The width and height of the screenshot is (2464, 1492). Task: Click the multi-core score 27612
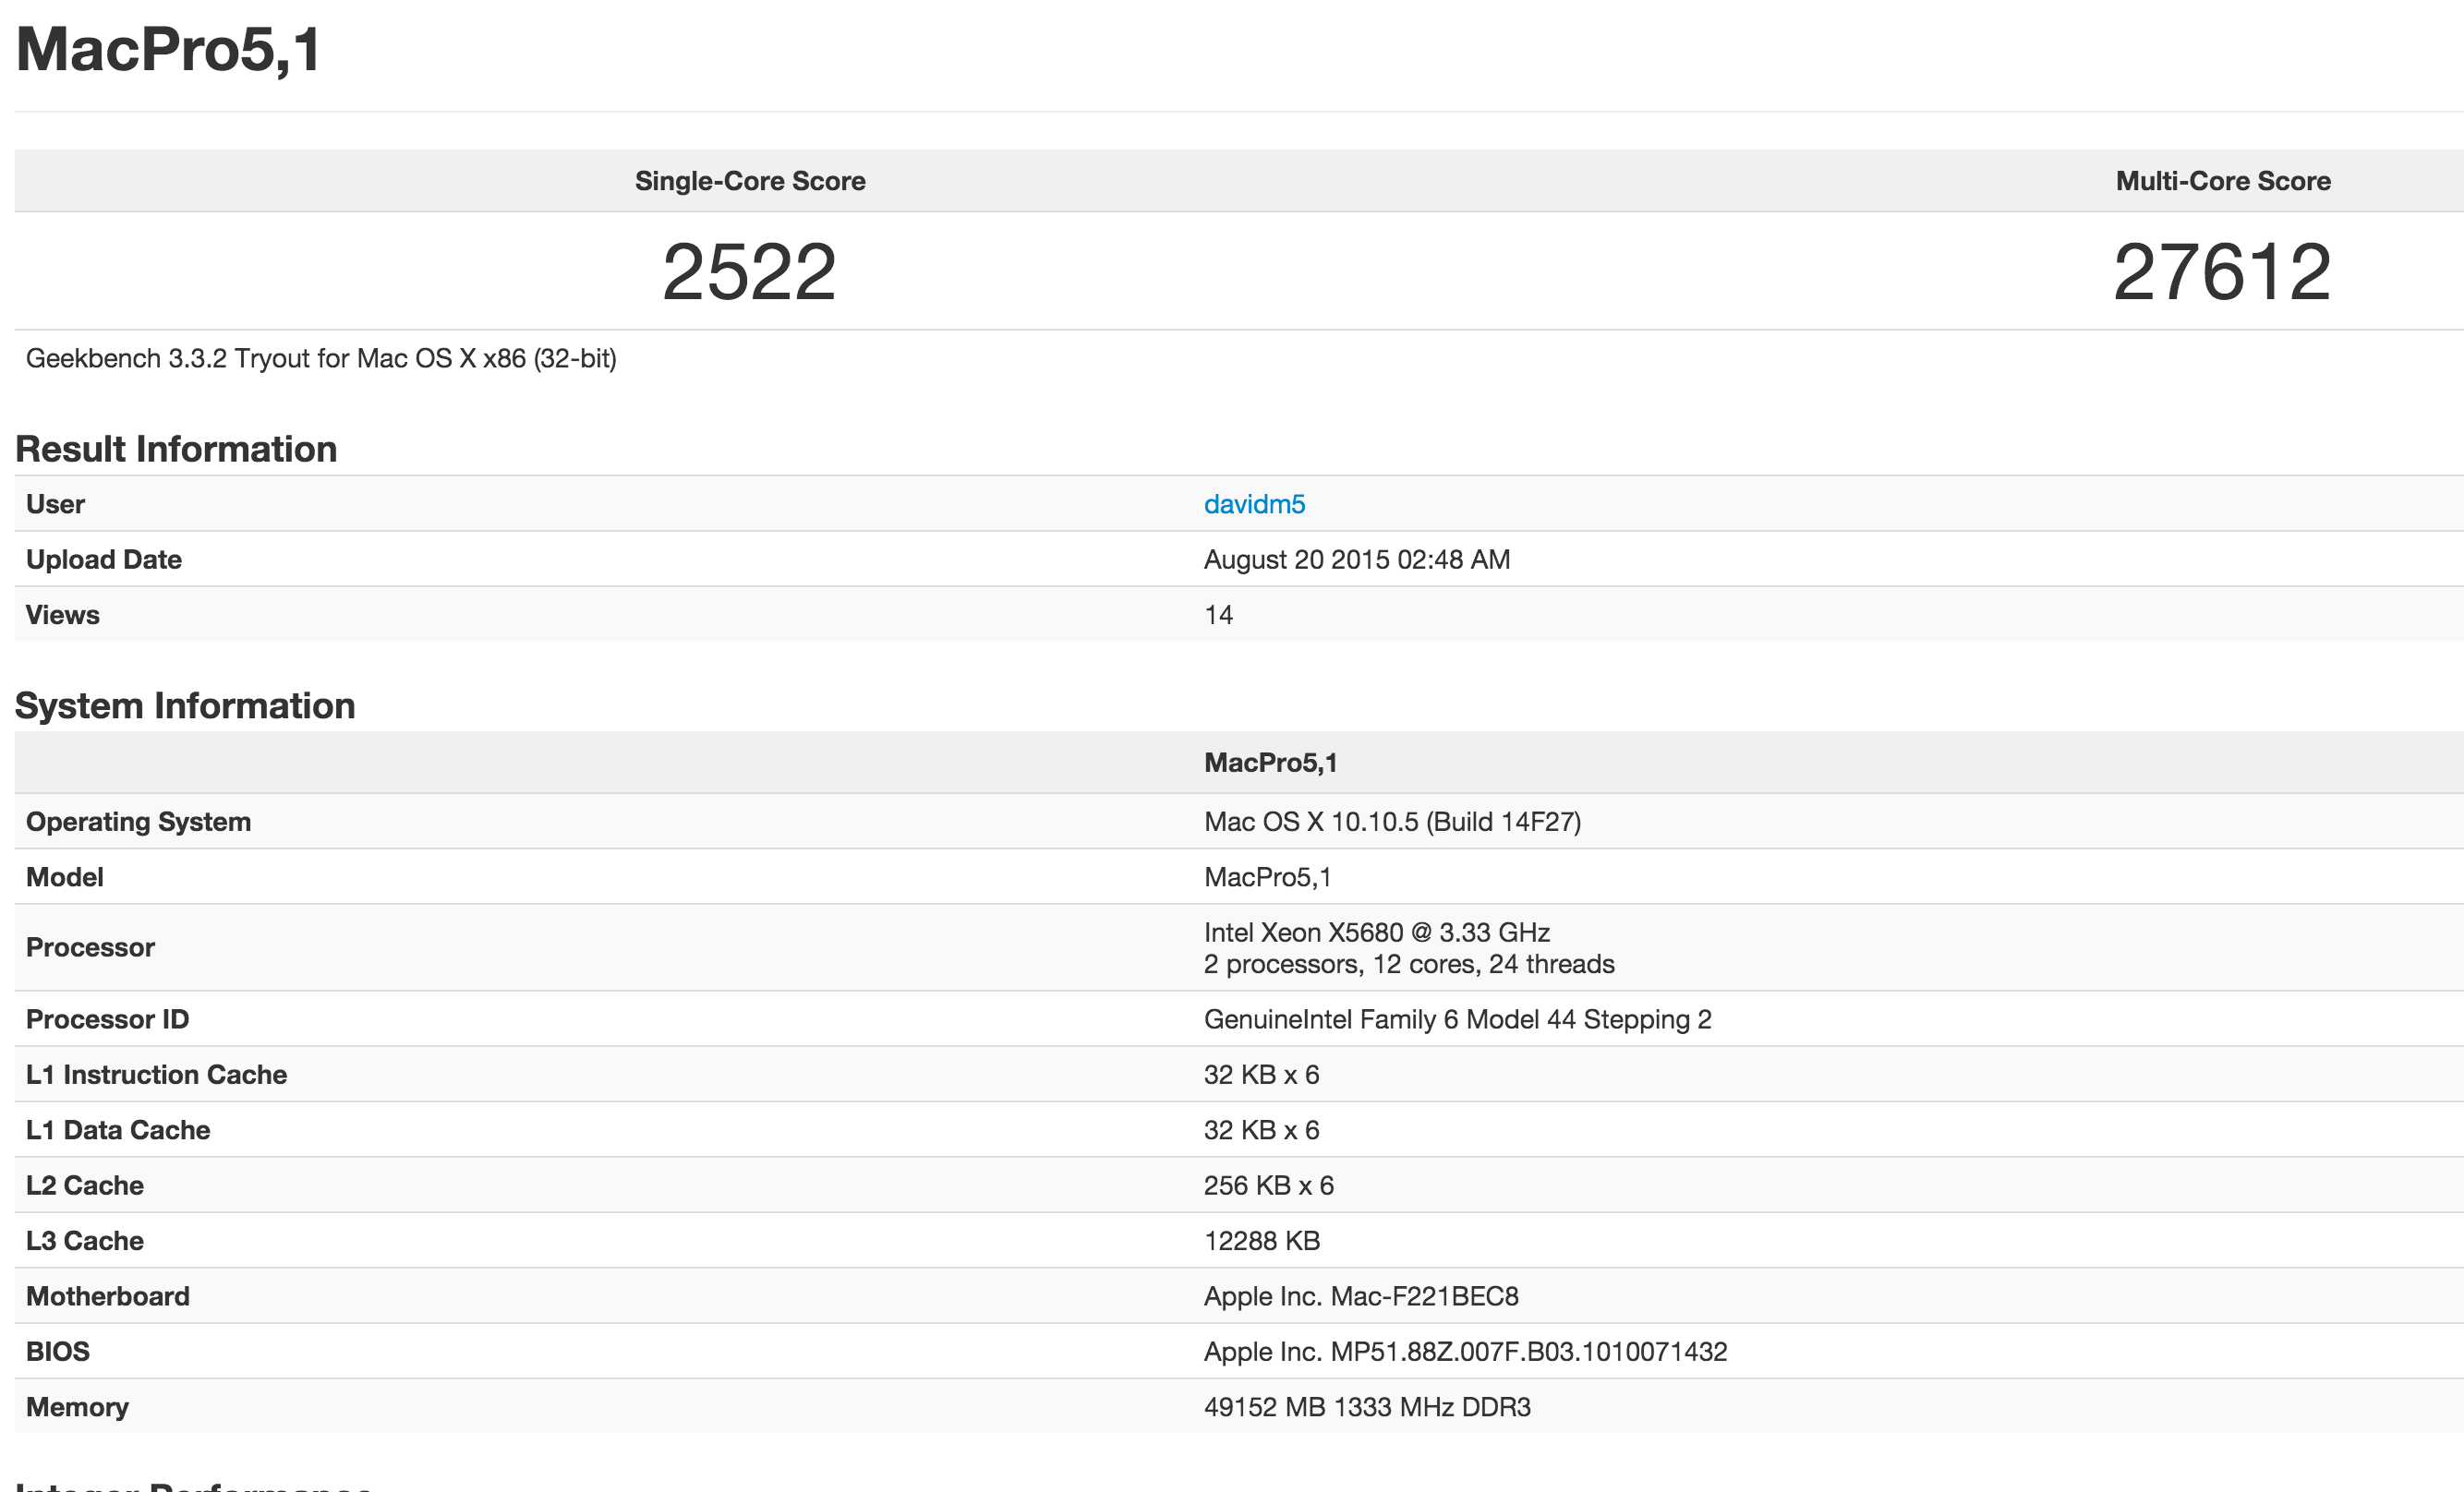pos(2222,272)
